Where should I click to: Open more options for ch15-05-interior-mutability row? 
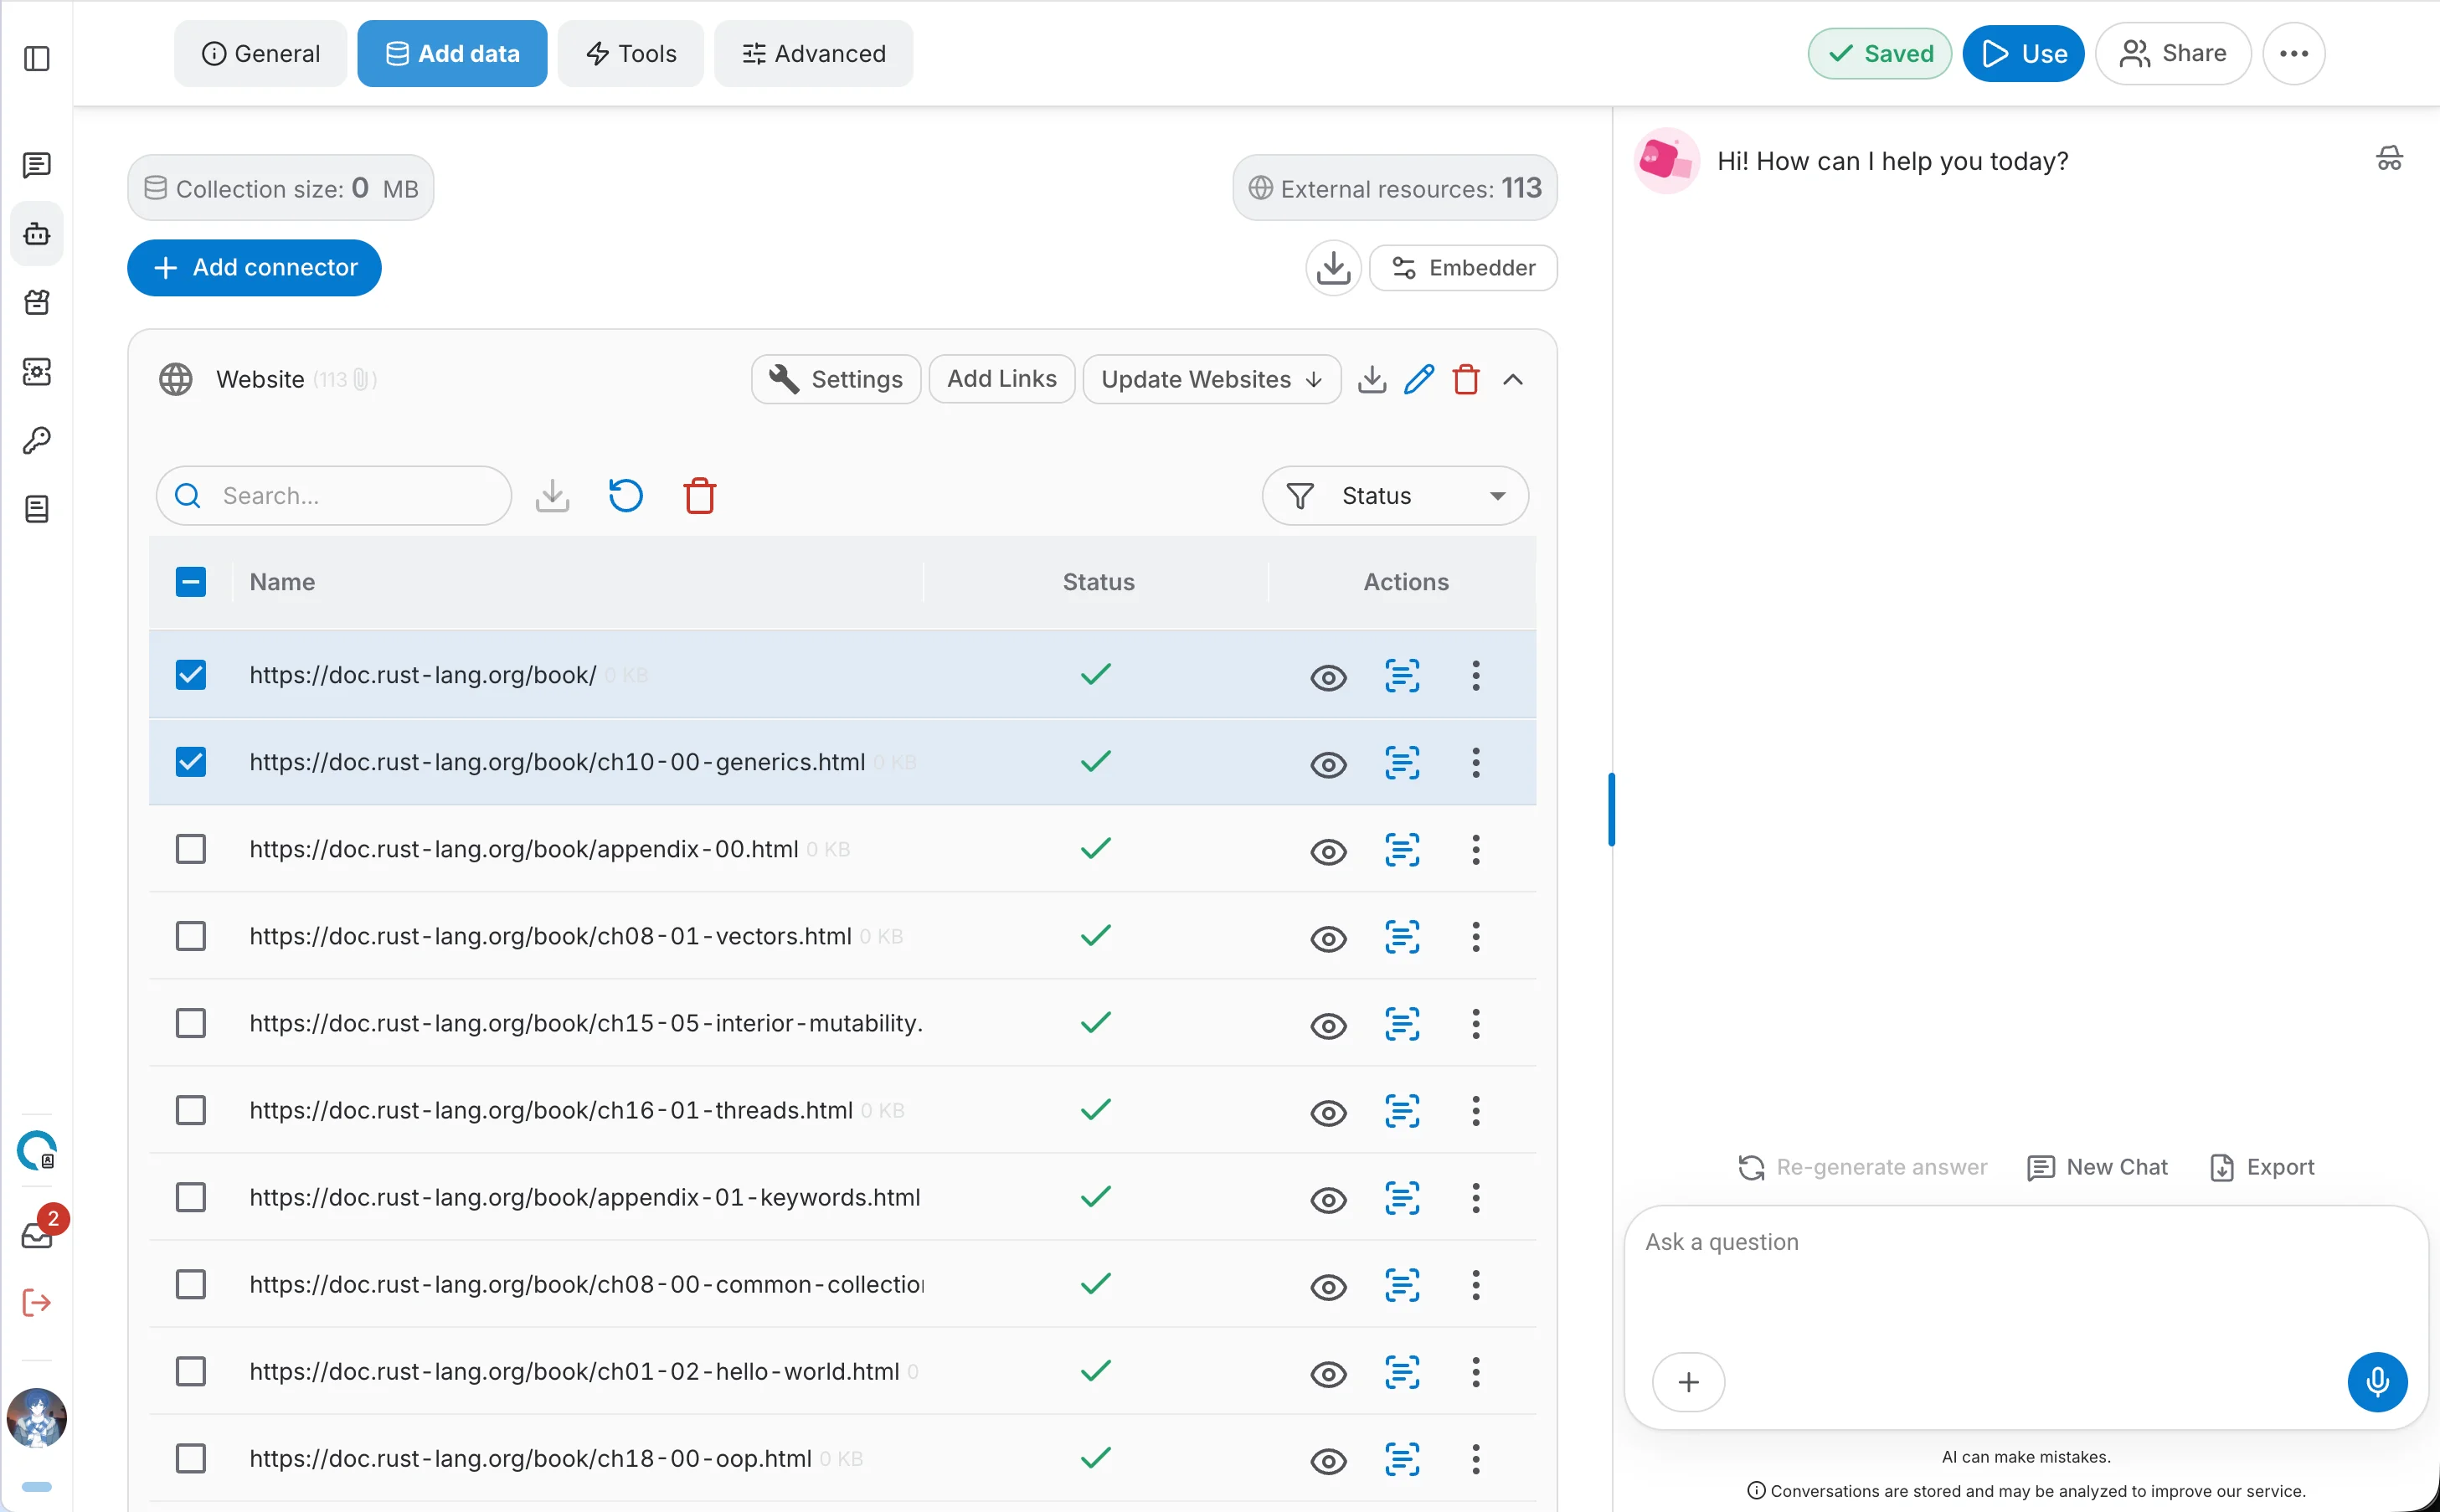pos(1475,1024)
